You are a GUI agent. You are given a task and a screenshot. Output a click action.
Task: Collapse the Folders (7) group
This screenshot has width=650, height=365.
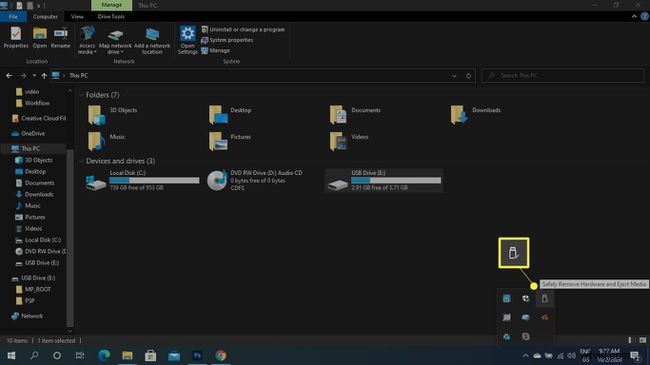81,95
